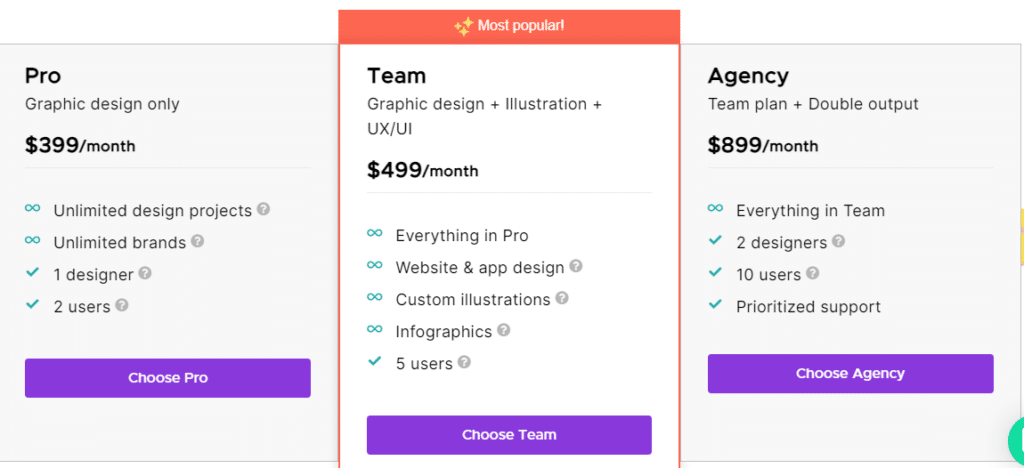Screen dimensions: 1024x468
Task: Click help icon beside 5 users
Action: coord(464,362)
